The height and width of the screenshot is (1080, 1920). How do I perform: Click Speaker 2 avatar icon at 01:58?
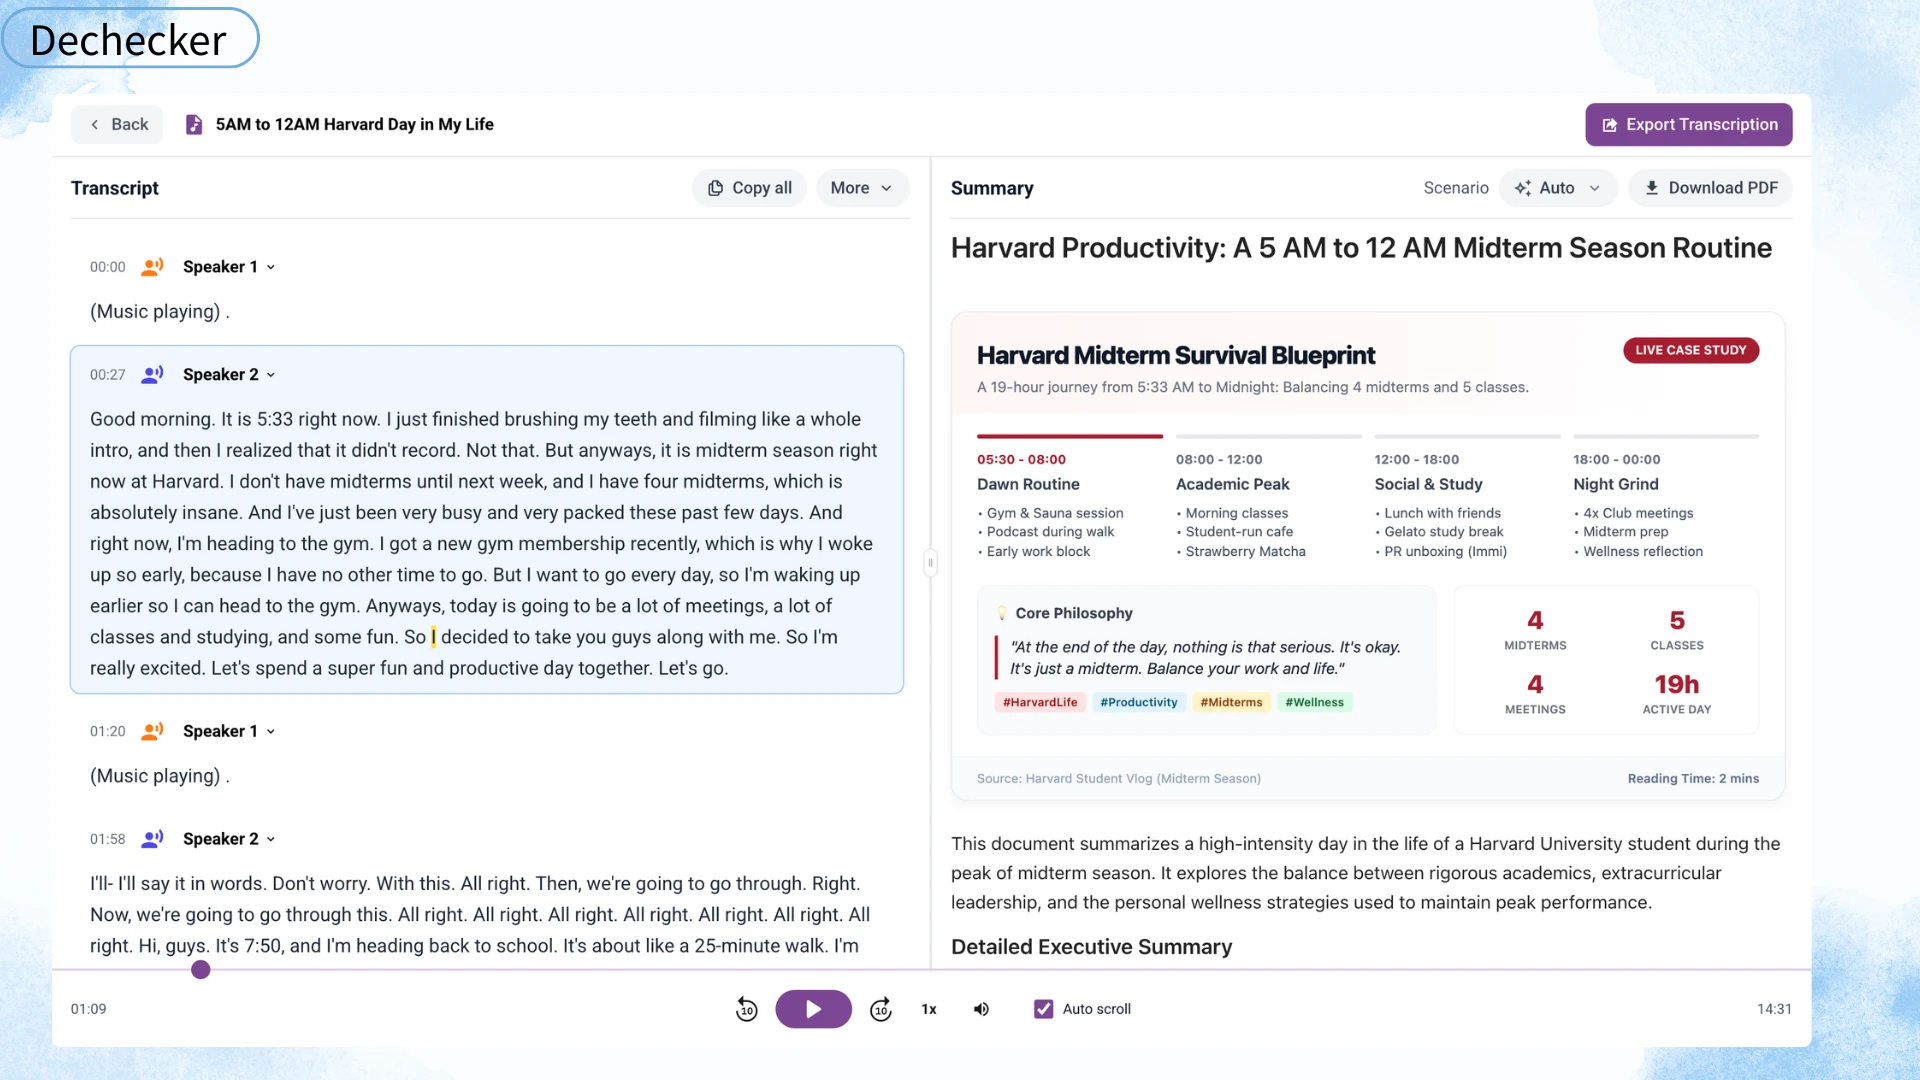click(152, 839)
